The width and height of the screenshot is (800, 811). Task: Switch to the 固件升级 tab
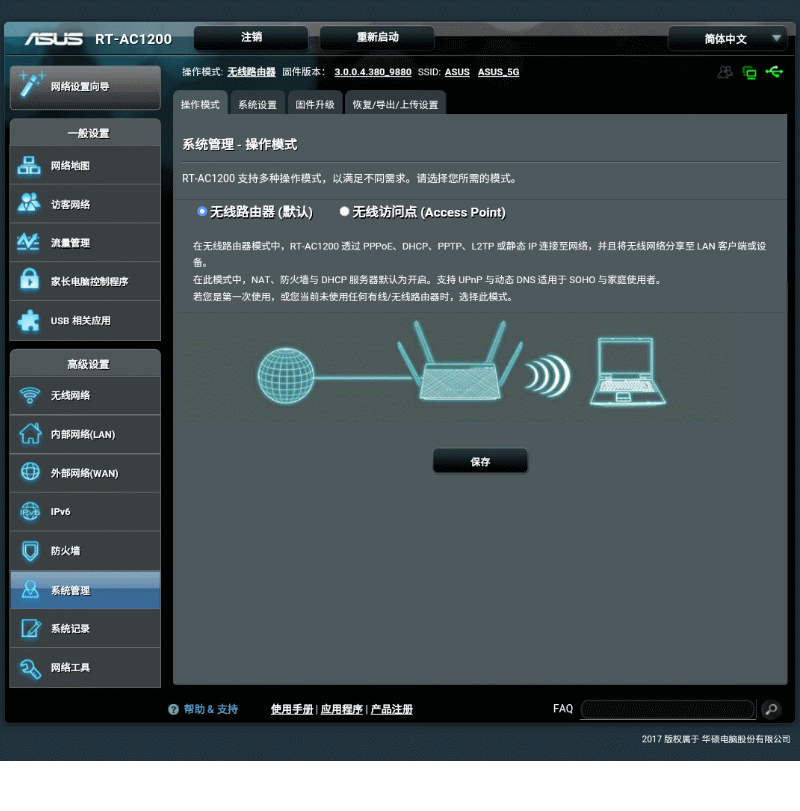pyautogui.click(x=314, y=103)
